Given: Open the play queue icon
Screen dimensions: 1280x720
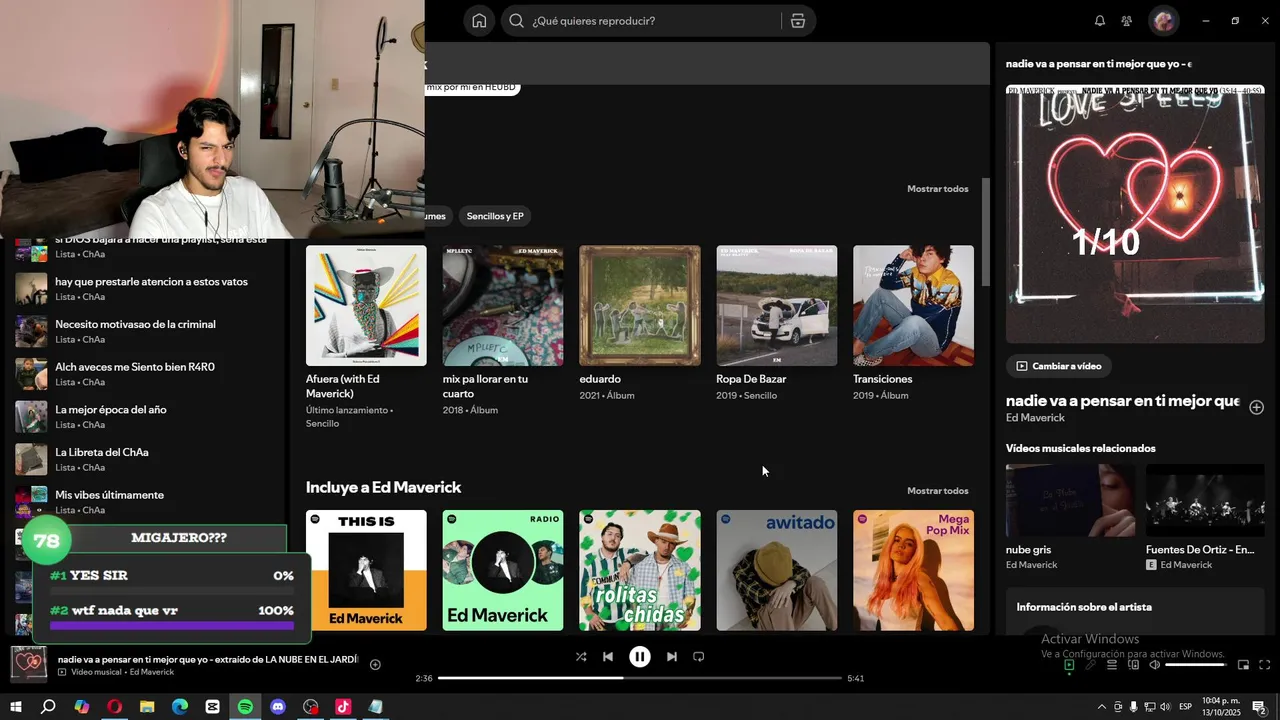Looking at the screenshot, I should (1111, 665).
